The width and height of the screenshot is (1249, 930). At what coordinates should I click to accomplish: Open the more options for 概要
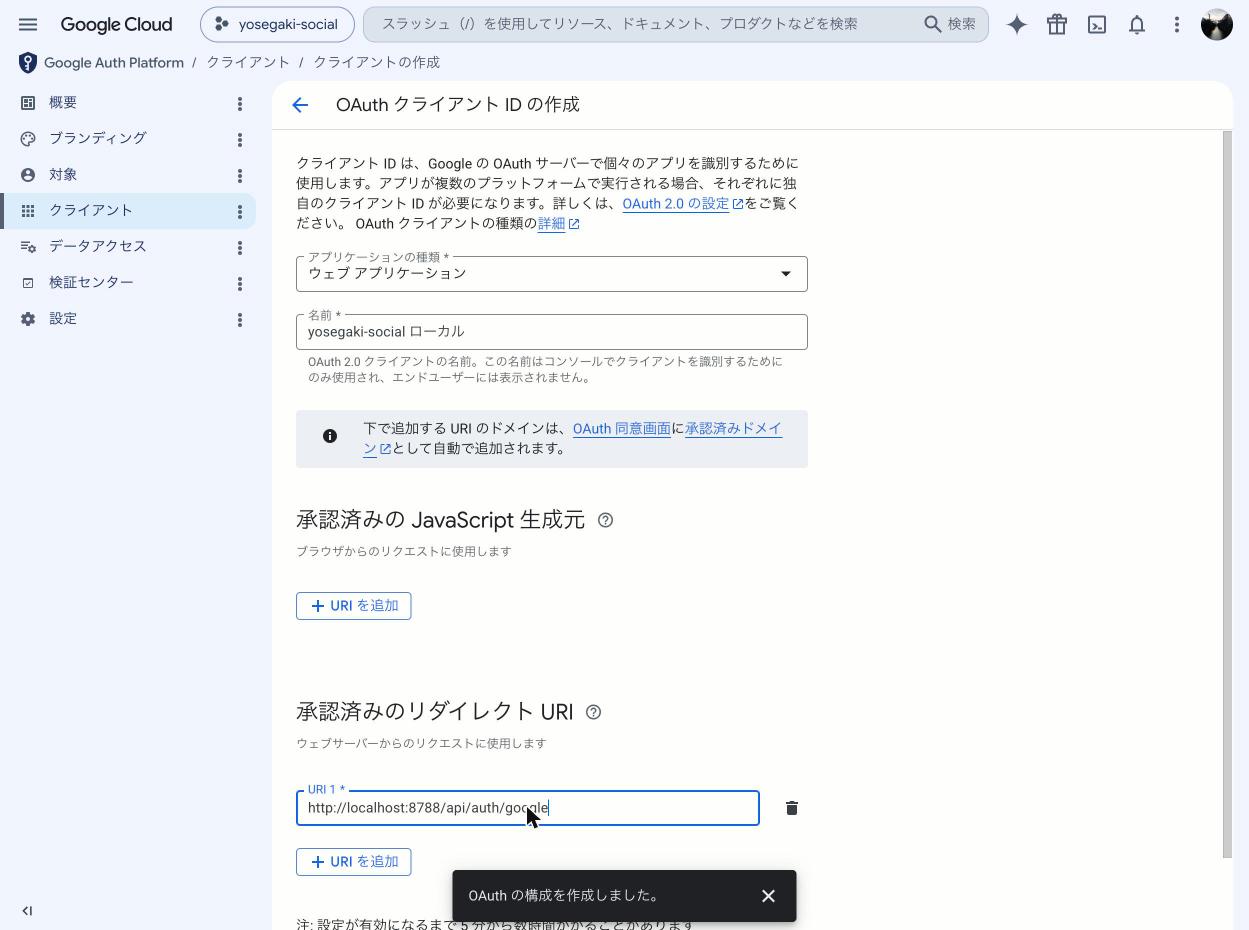(x=240, y=104)
